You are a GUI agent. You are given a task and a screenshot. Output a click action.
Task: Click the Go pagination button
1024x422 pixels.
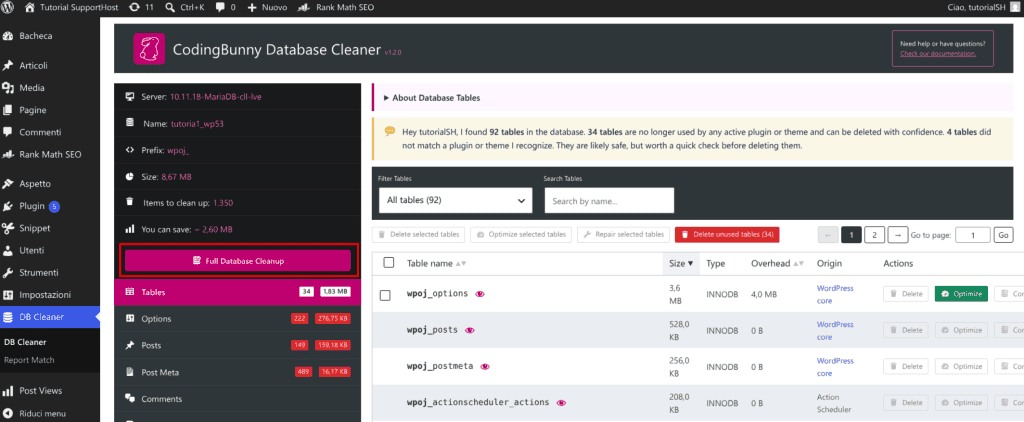pyautogui.click(x=1004, y=235)
